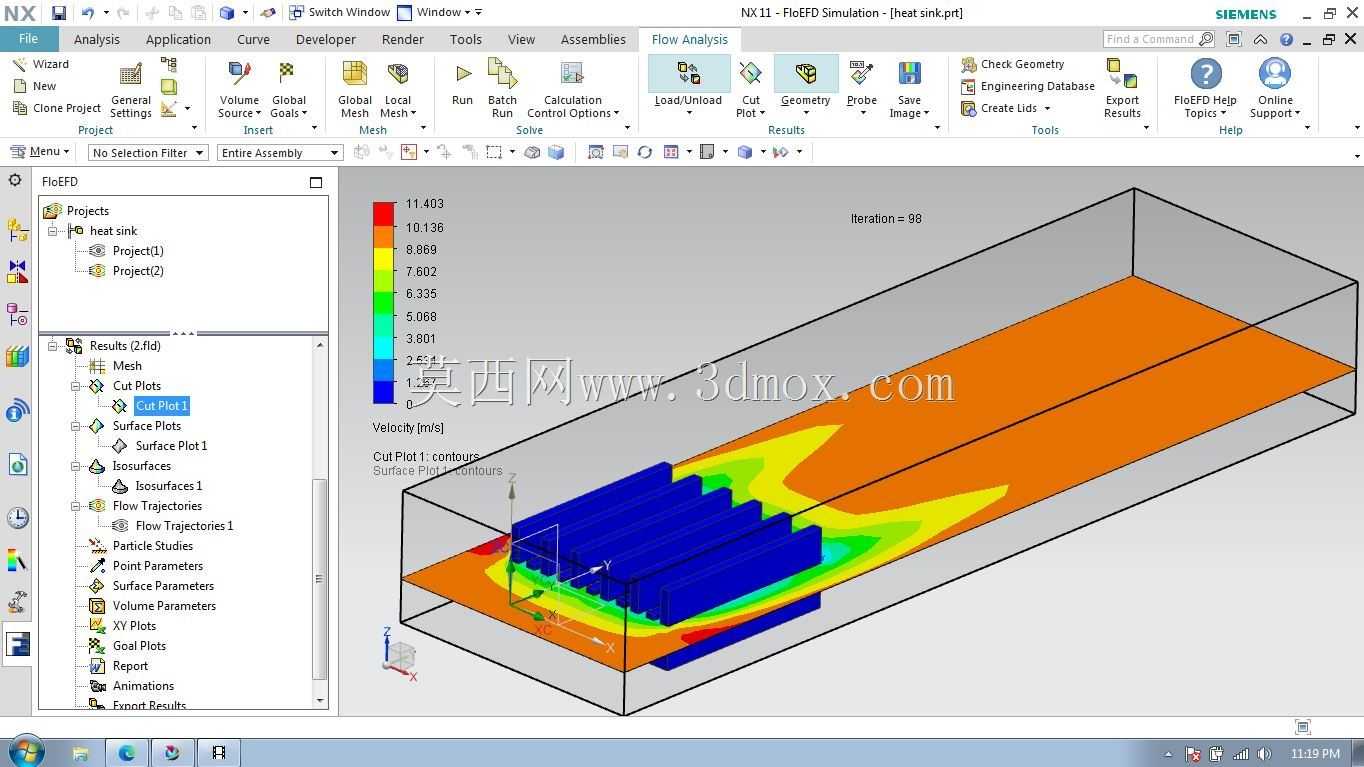Screen dimensions: 1364x767
Task: Open Global Mesh settings
Action: pyautogui.click(x=355, y=92)
